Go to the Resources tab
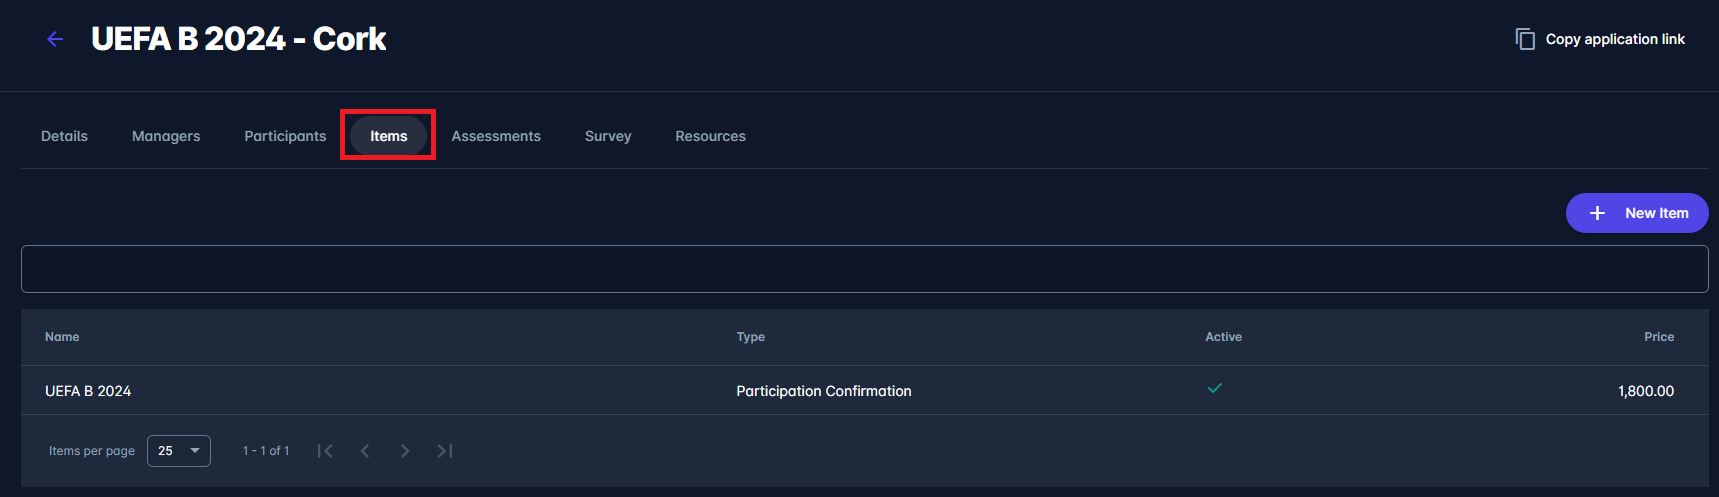This screenshot has height=497, width=1719. point(710,136)
